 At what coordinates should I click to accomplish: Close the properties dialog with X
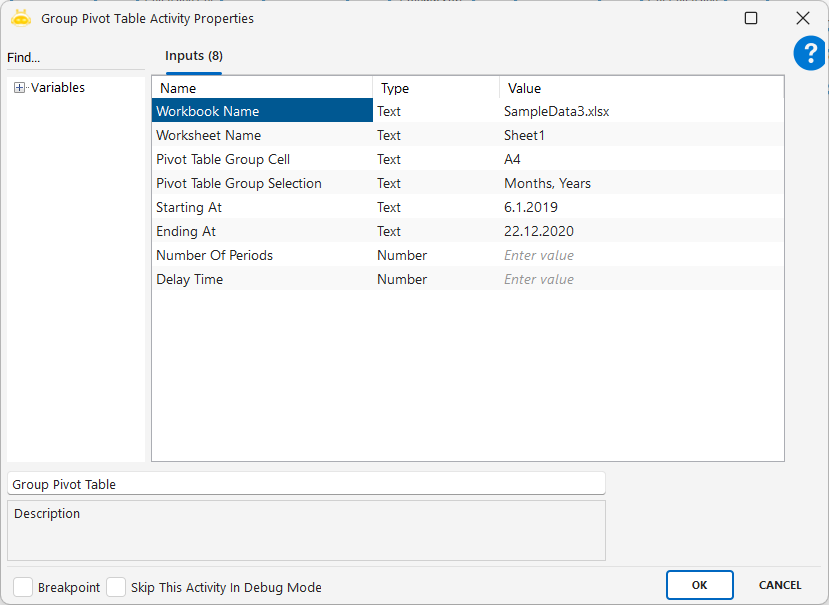[x=802, y=18]
